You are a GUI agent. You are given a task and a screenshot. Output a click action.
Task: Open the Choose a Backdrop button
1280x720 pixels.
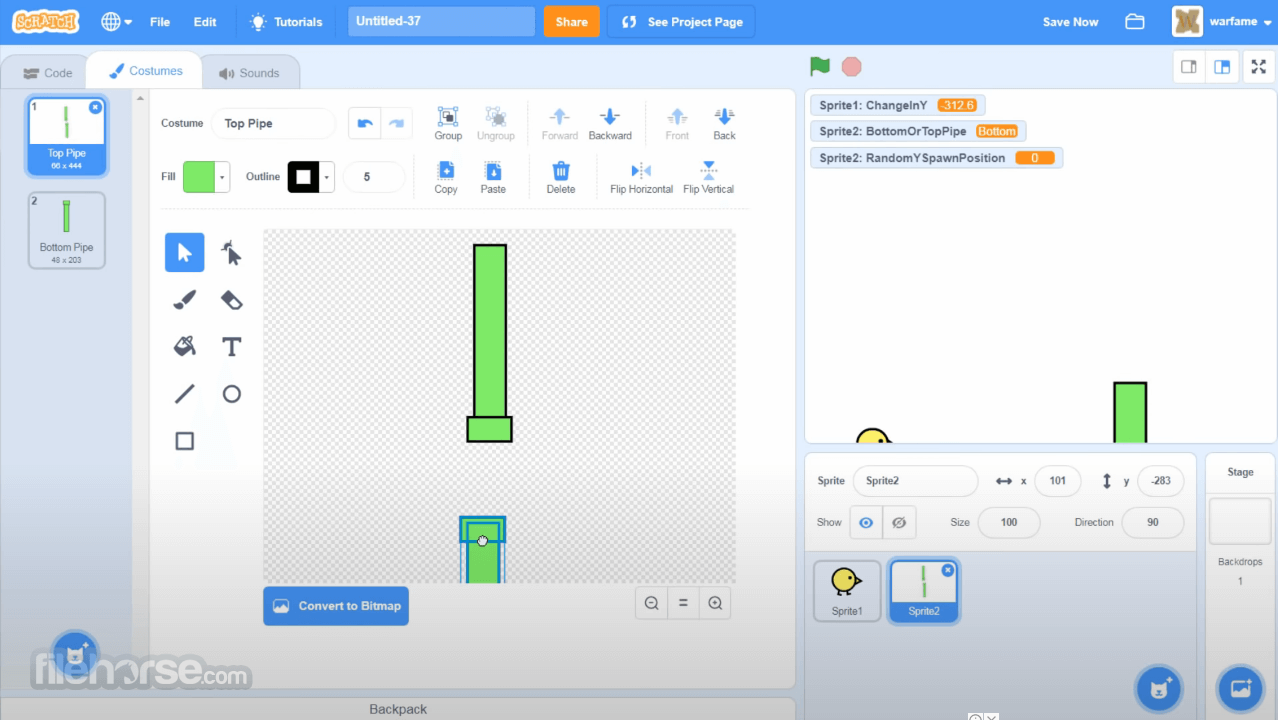(1240, 688)
